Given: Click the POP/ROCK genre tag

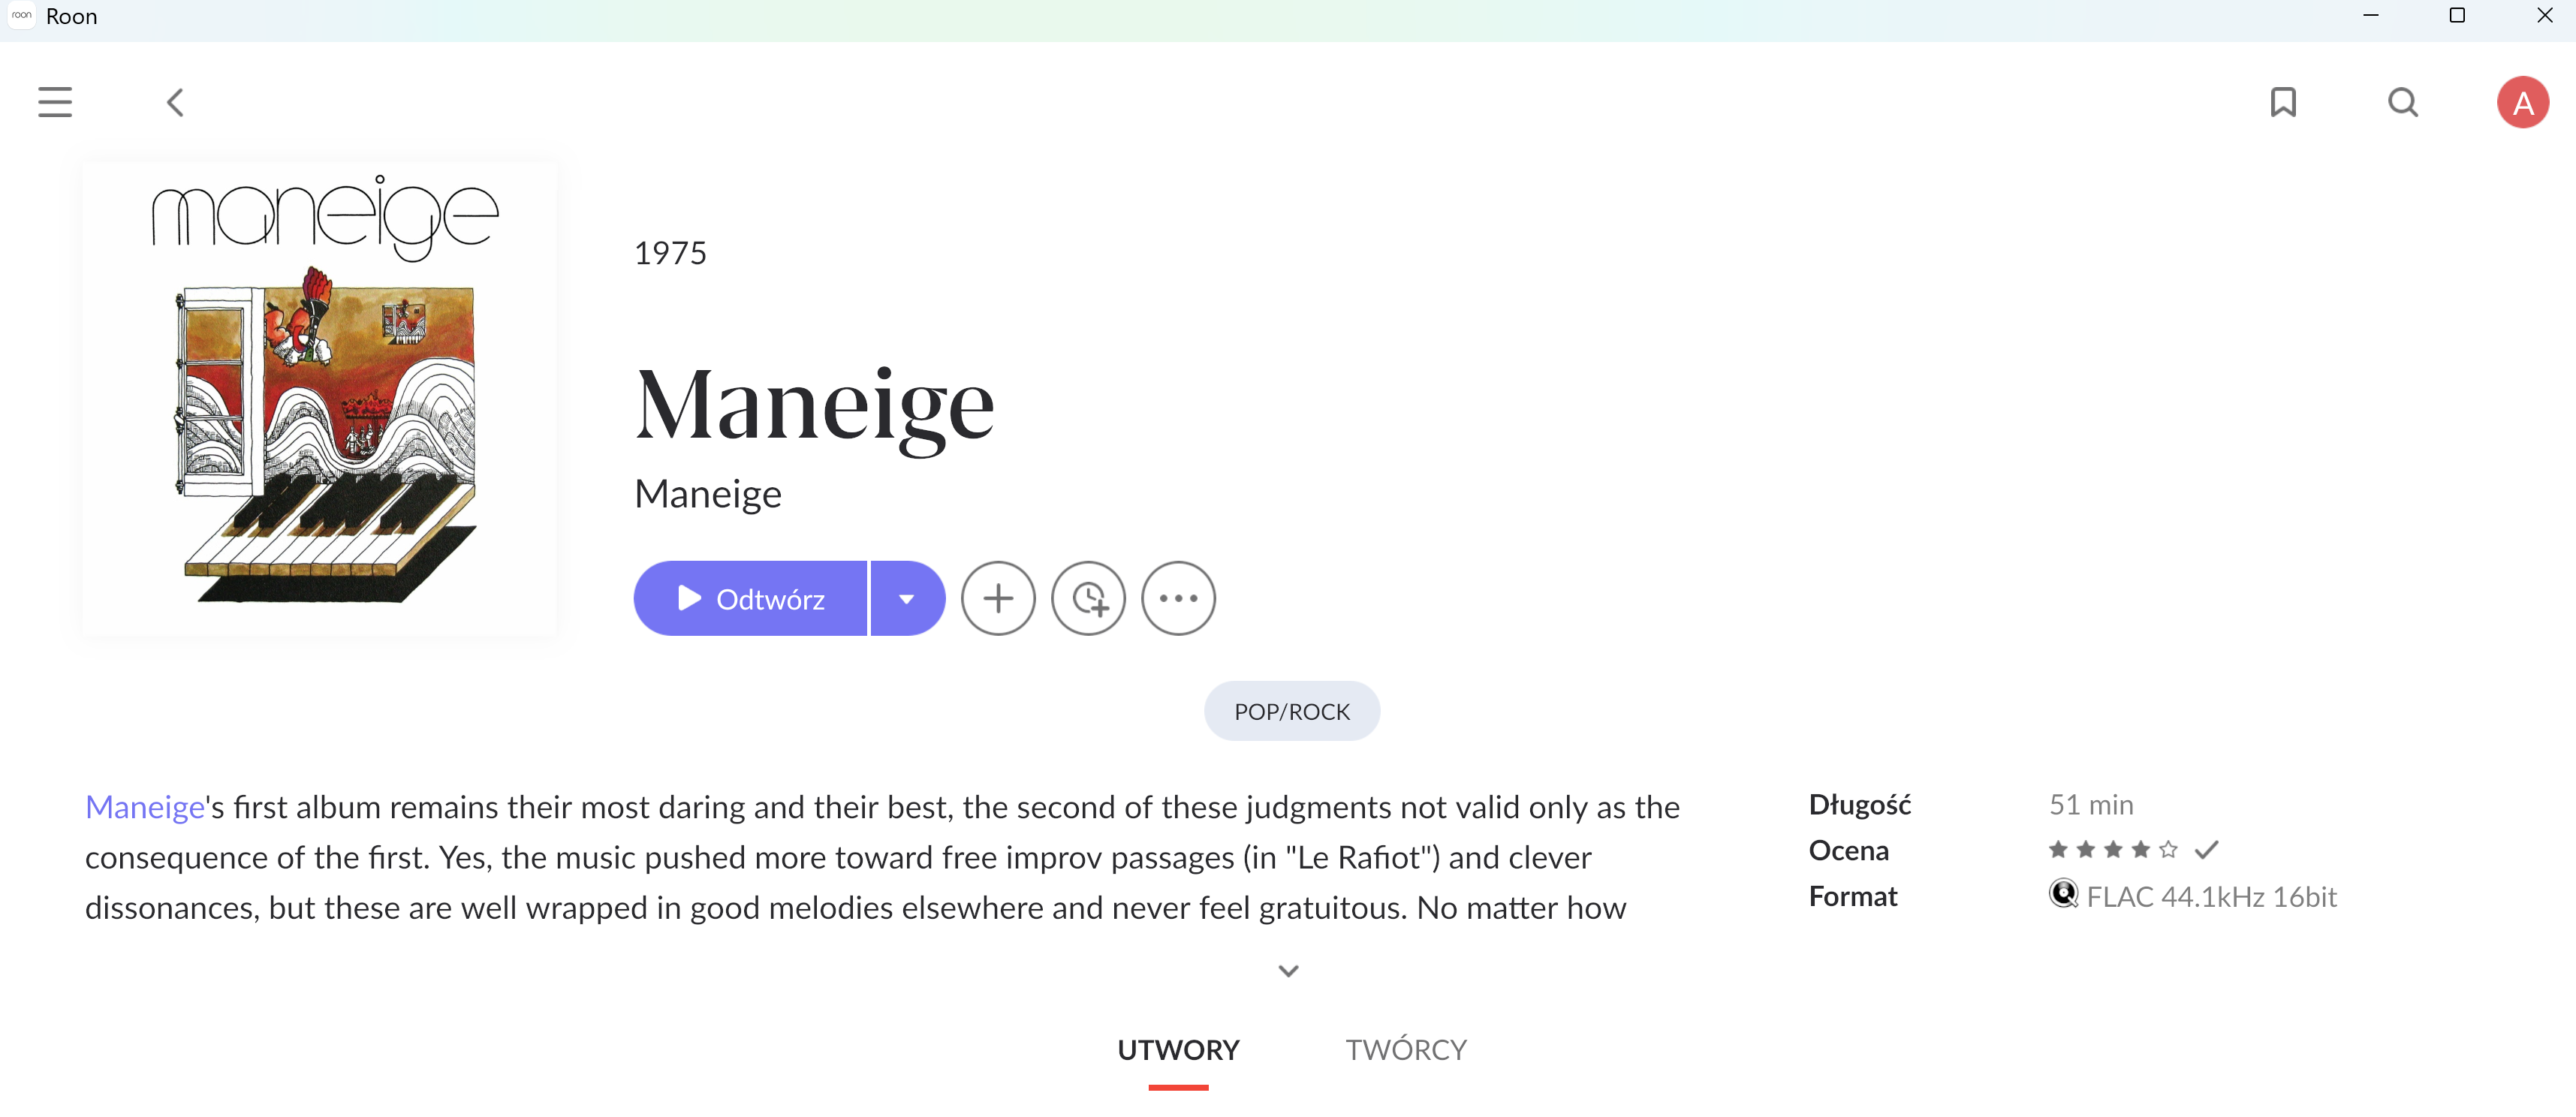Looking at the screenshot, I should point(1291,711).
